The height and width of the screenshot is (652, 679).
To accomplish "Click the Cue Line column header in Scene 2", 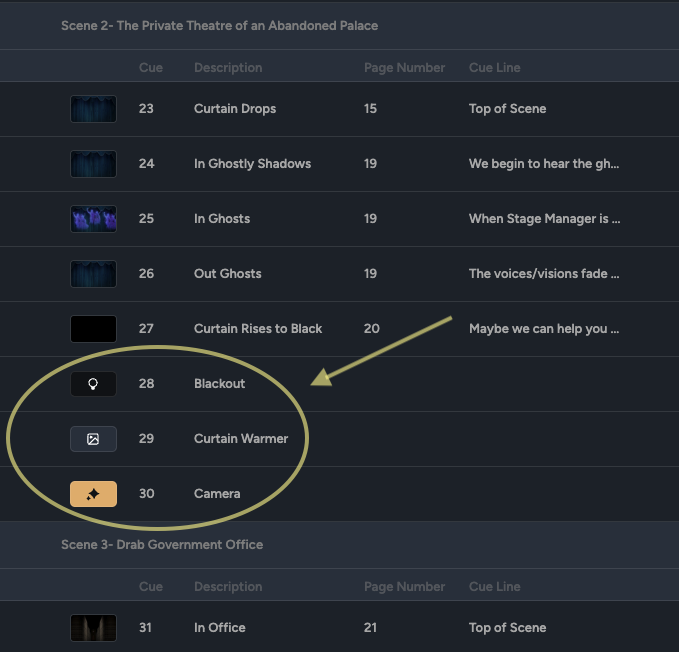I will click(x=495, y=68).
